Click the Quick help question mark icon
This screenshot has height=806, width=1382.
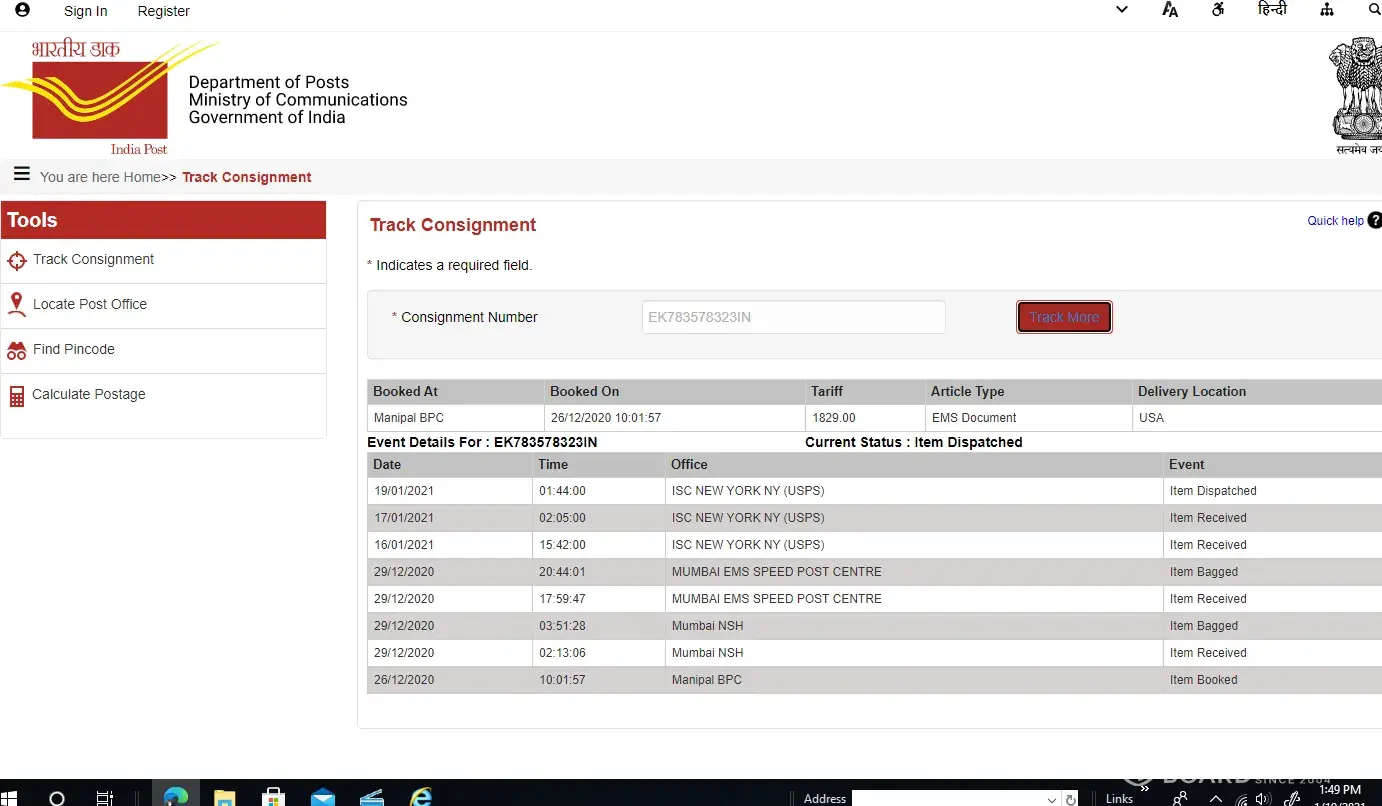(1374, 220)
